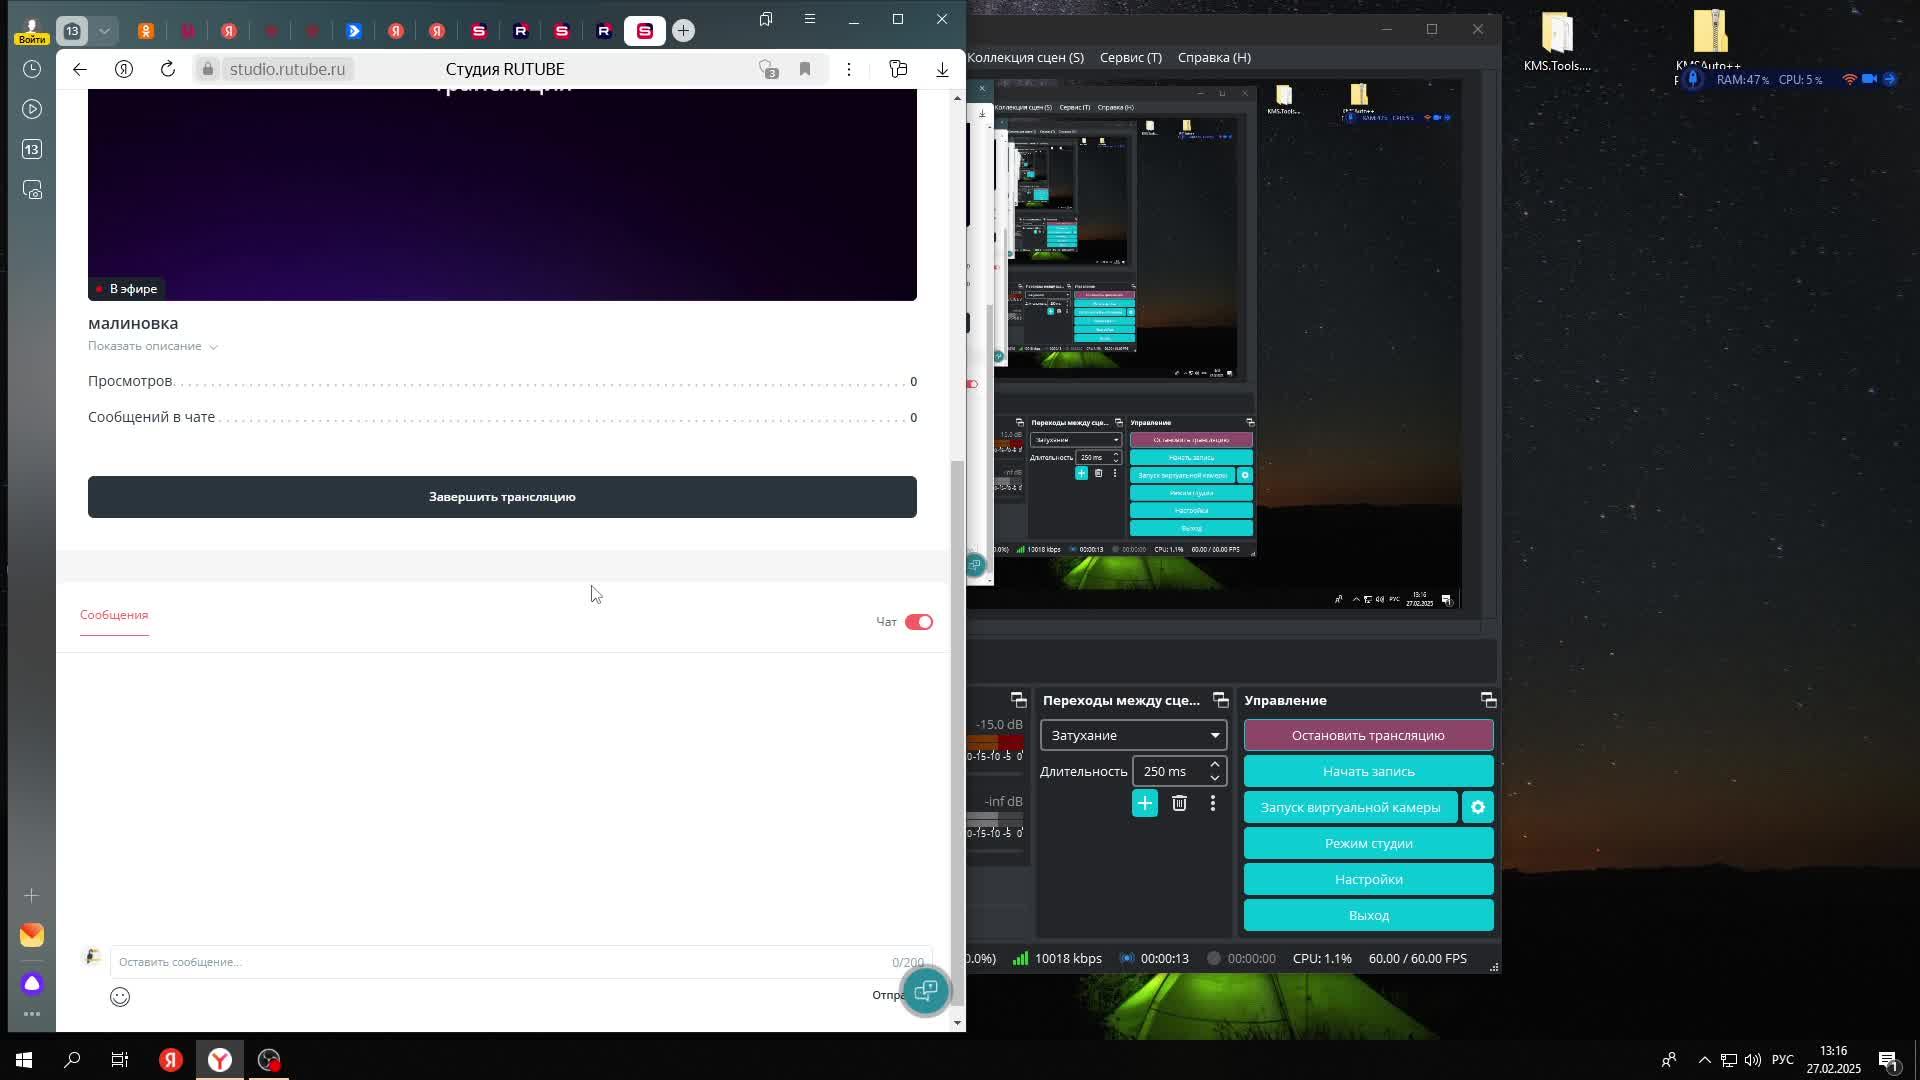This screenshot has height=1080, width=1920.
Task: Click the Оставить сообщение chat input field
Action: point(500,962)
